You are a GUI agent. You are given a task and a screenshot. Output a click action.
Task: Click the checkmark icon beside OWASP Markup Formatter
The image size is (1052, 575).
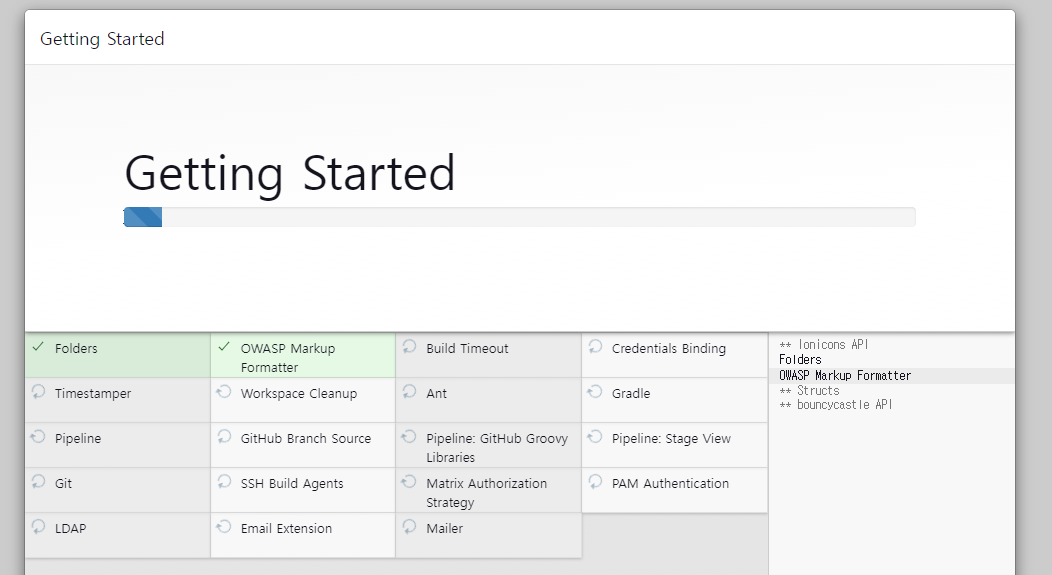[224, 347]
